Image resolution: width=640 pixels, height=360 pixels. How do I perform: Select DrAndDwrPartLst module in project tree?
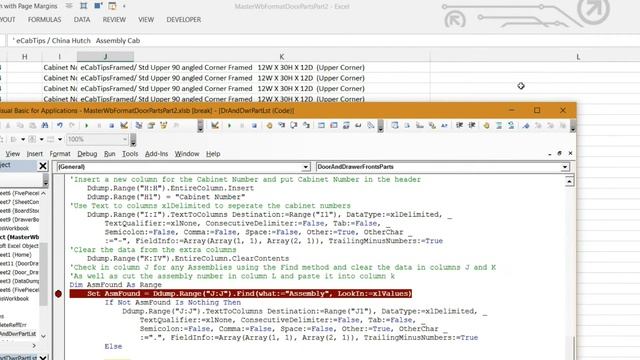point(18,334)
